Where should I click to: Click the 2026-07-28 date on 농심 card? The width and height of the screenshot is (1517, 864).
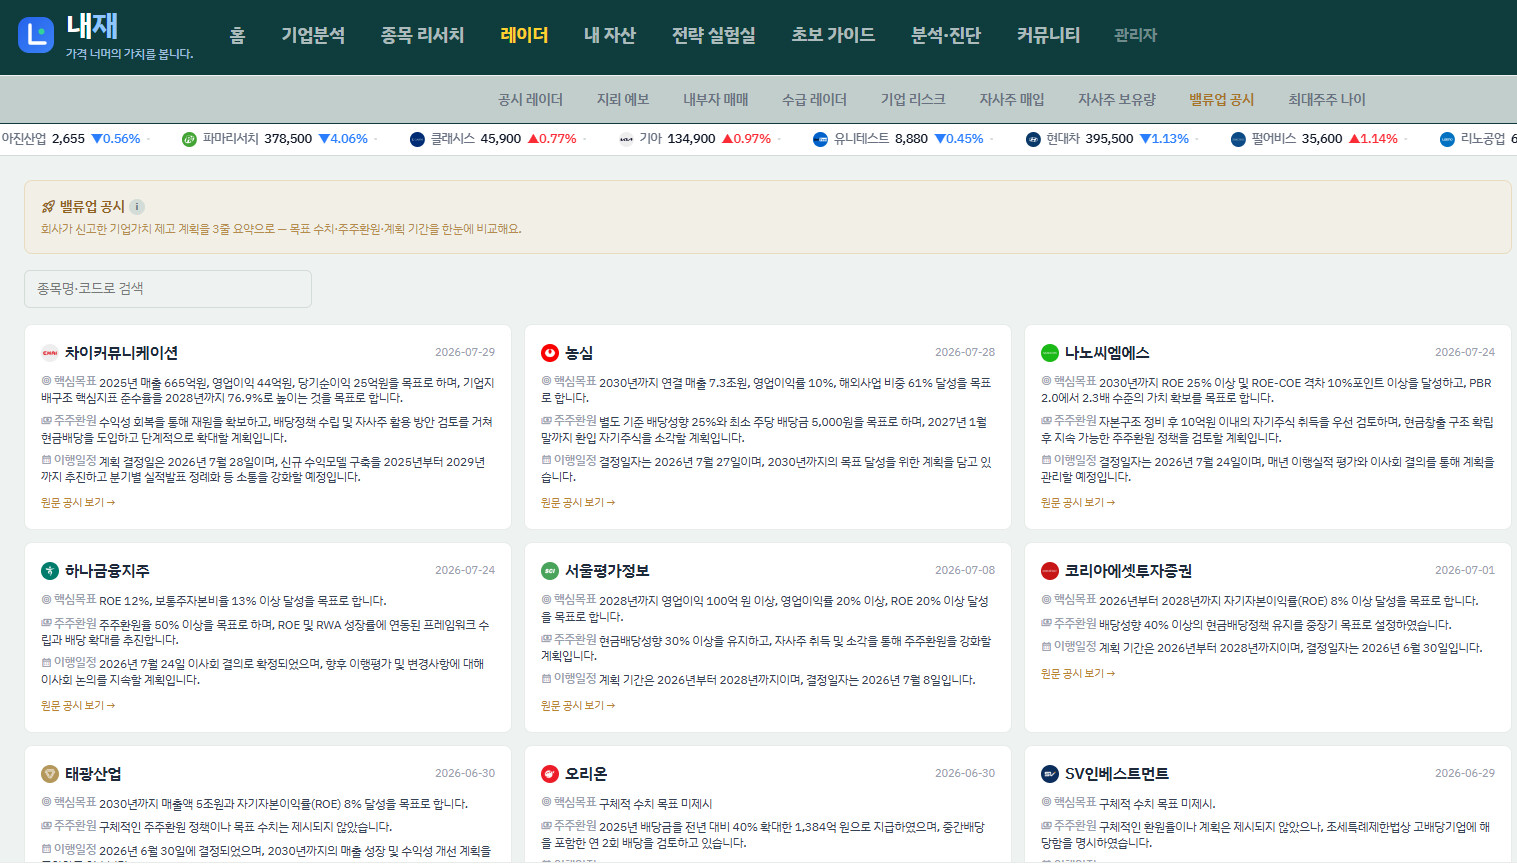pyautogui.click(x=965, y=352)
